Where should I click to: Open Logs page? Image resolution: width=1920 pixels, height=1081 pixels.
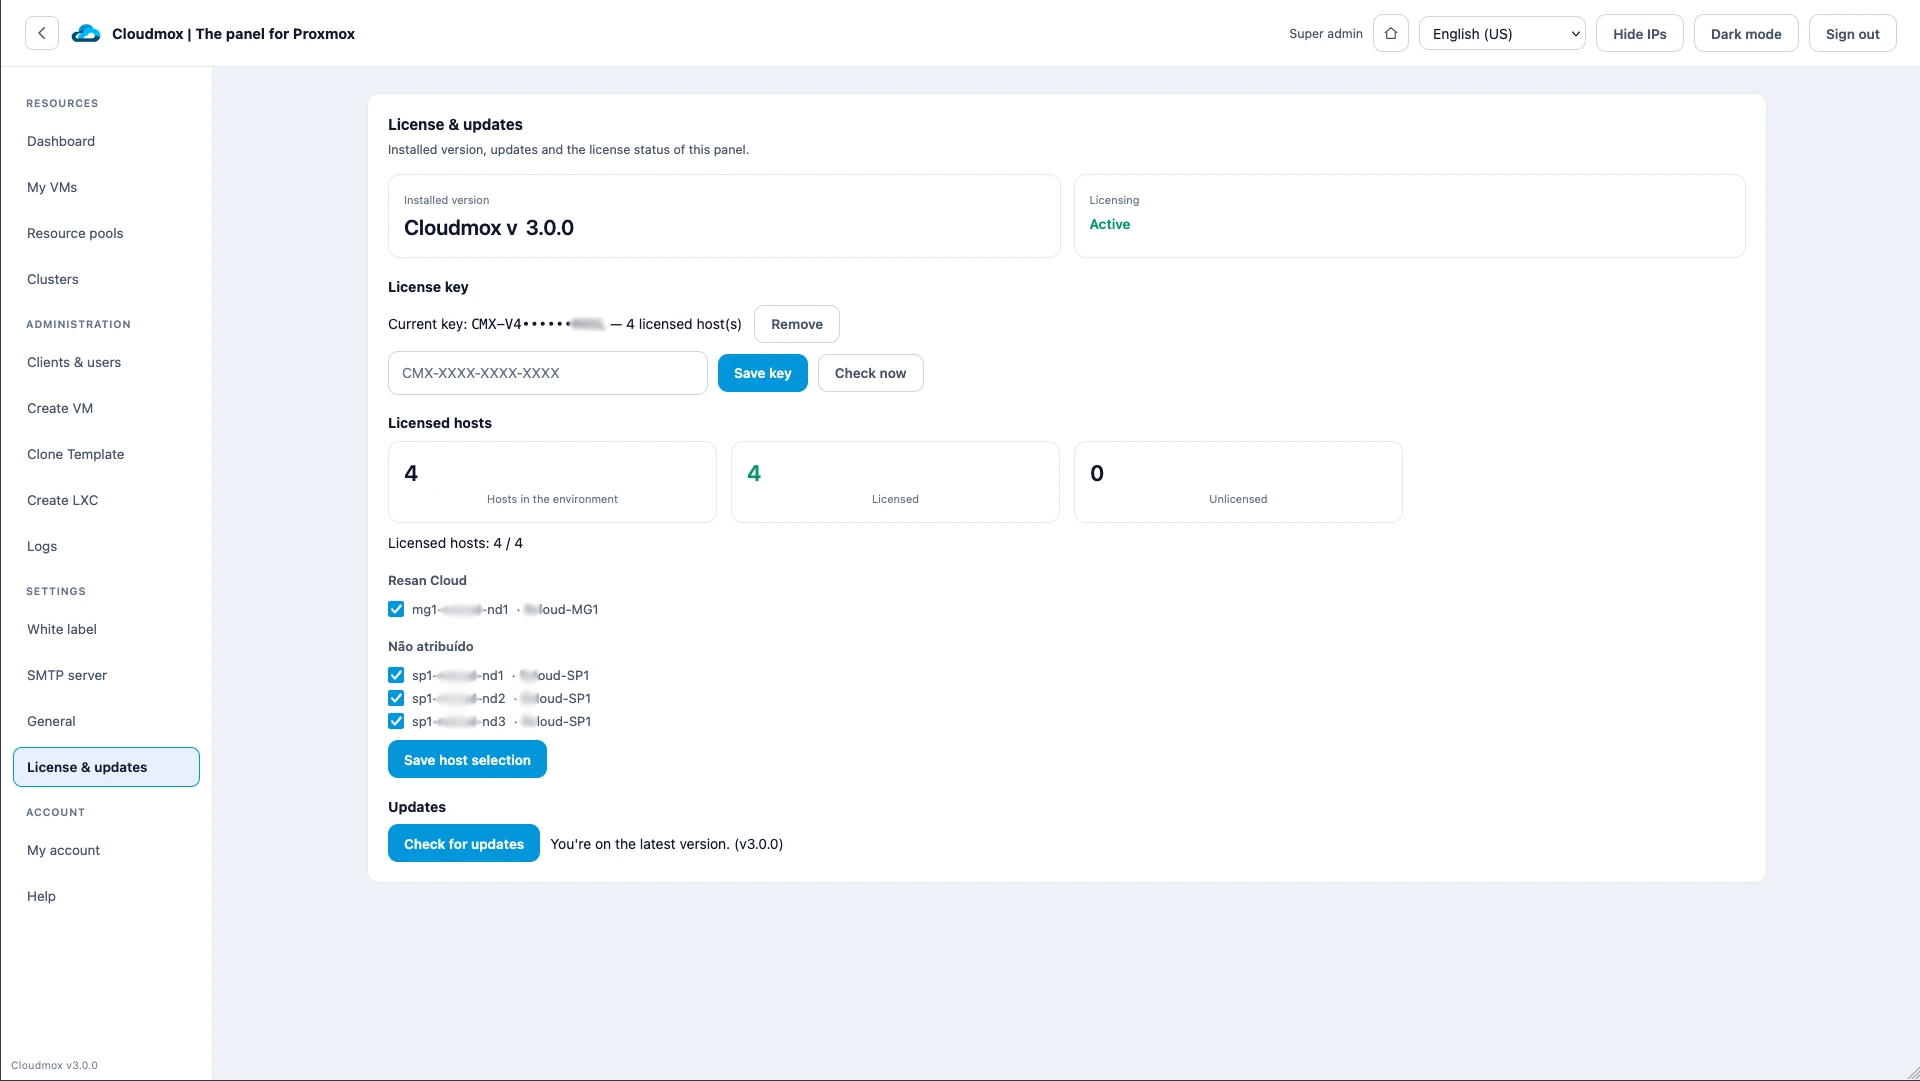(106, 546)
